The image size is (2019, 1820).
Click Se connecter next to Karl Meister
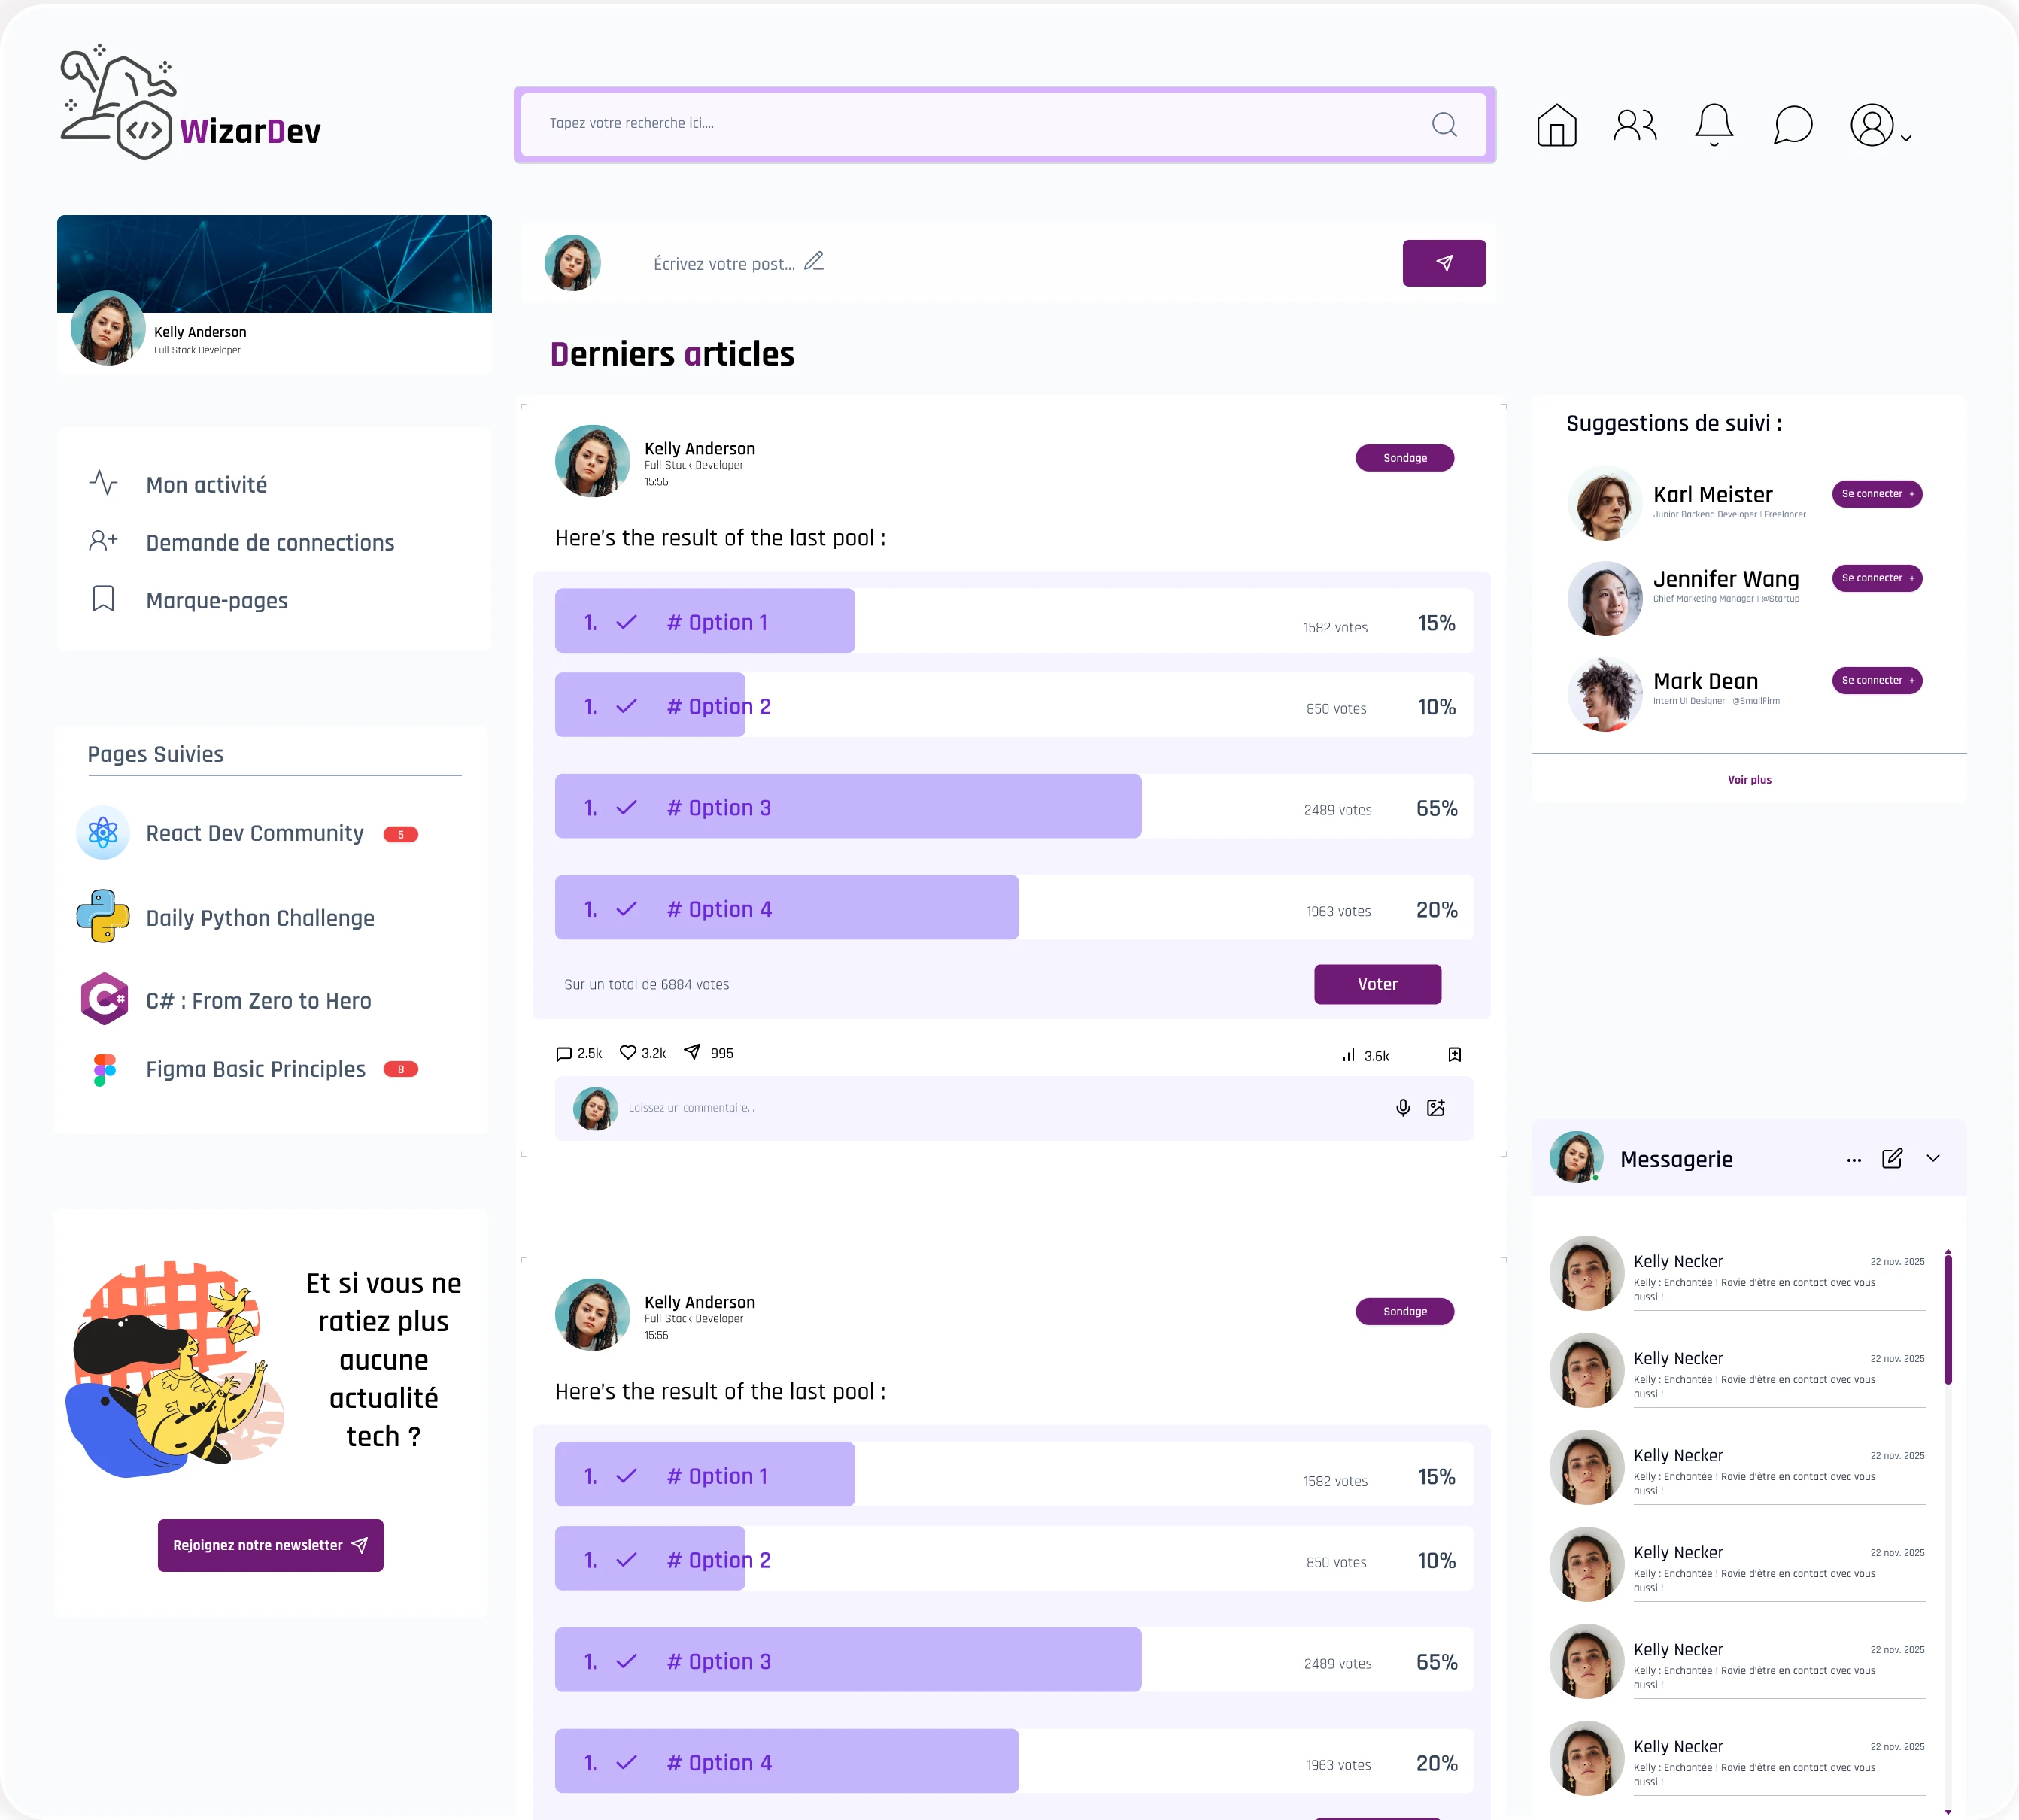(x=1876, y=494)
